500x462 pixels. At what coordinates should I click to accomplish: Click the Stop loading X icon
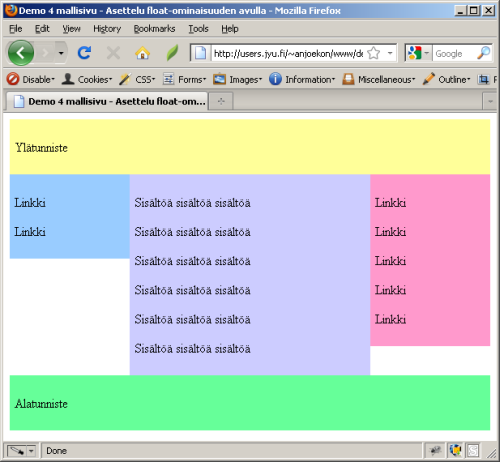point(113,53)
